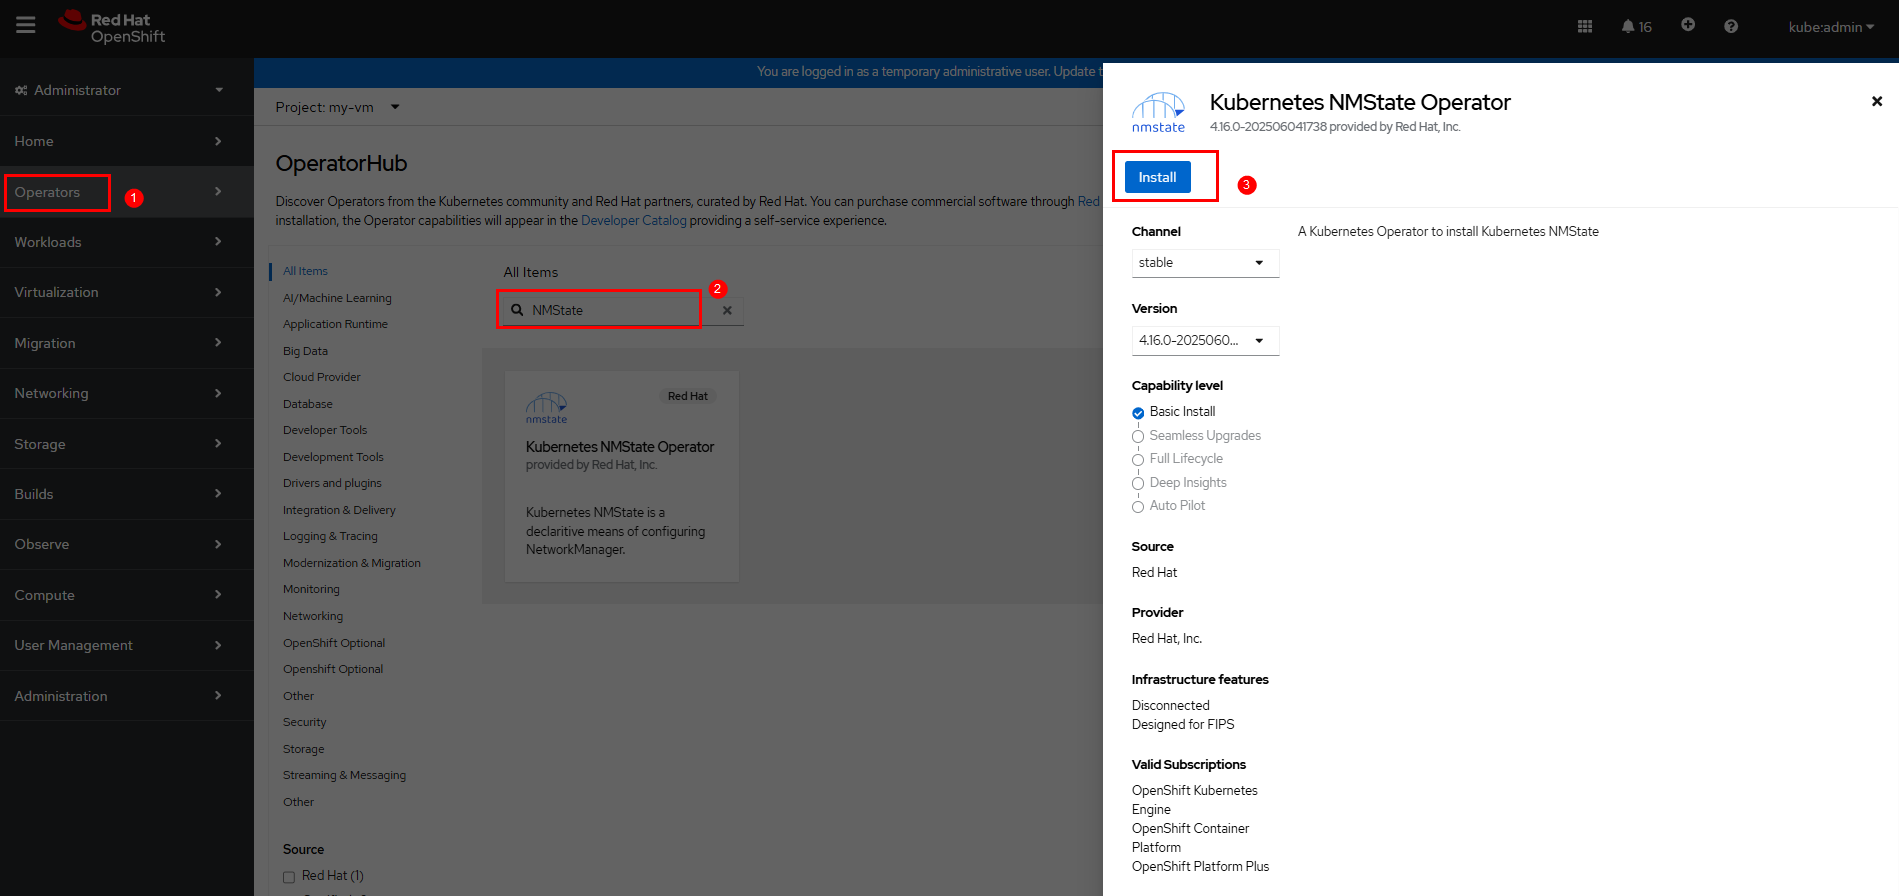Select Full Lifecycle capability level
This screenshot has height=896, width=1899.
pyautogui.click(x=1138, y=460)
